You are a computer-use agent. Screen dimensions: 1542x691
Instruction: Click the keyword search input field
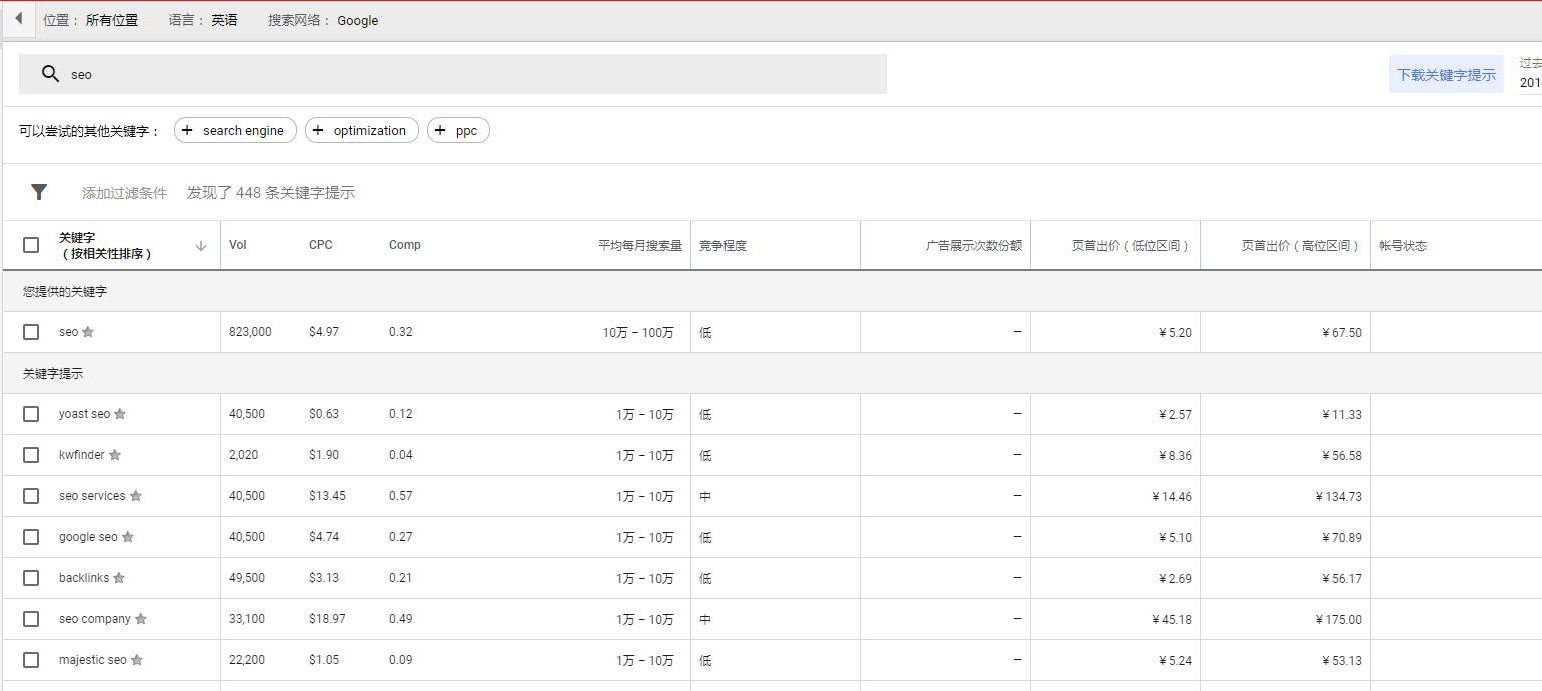click(470, 74)
